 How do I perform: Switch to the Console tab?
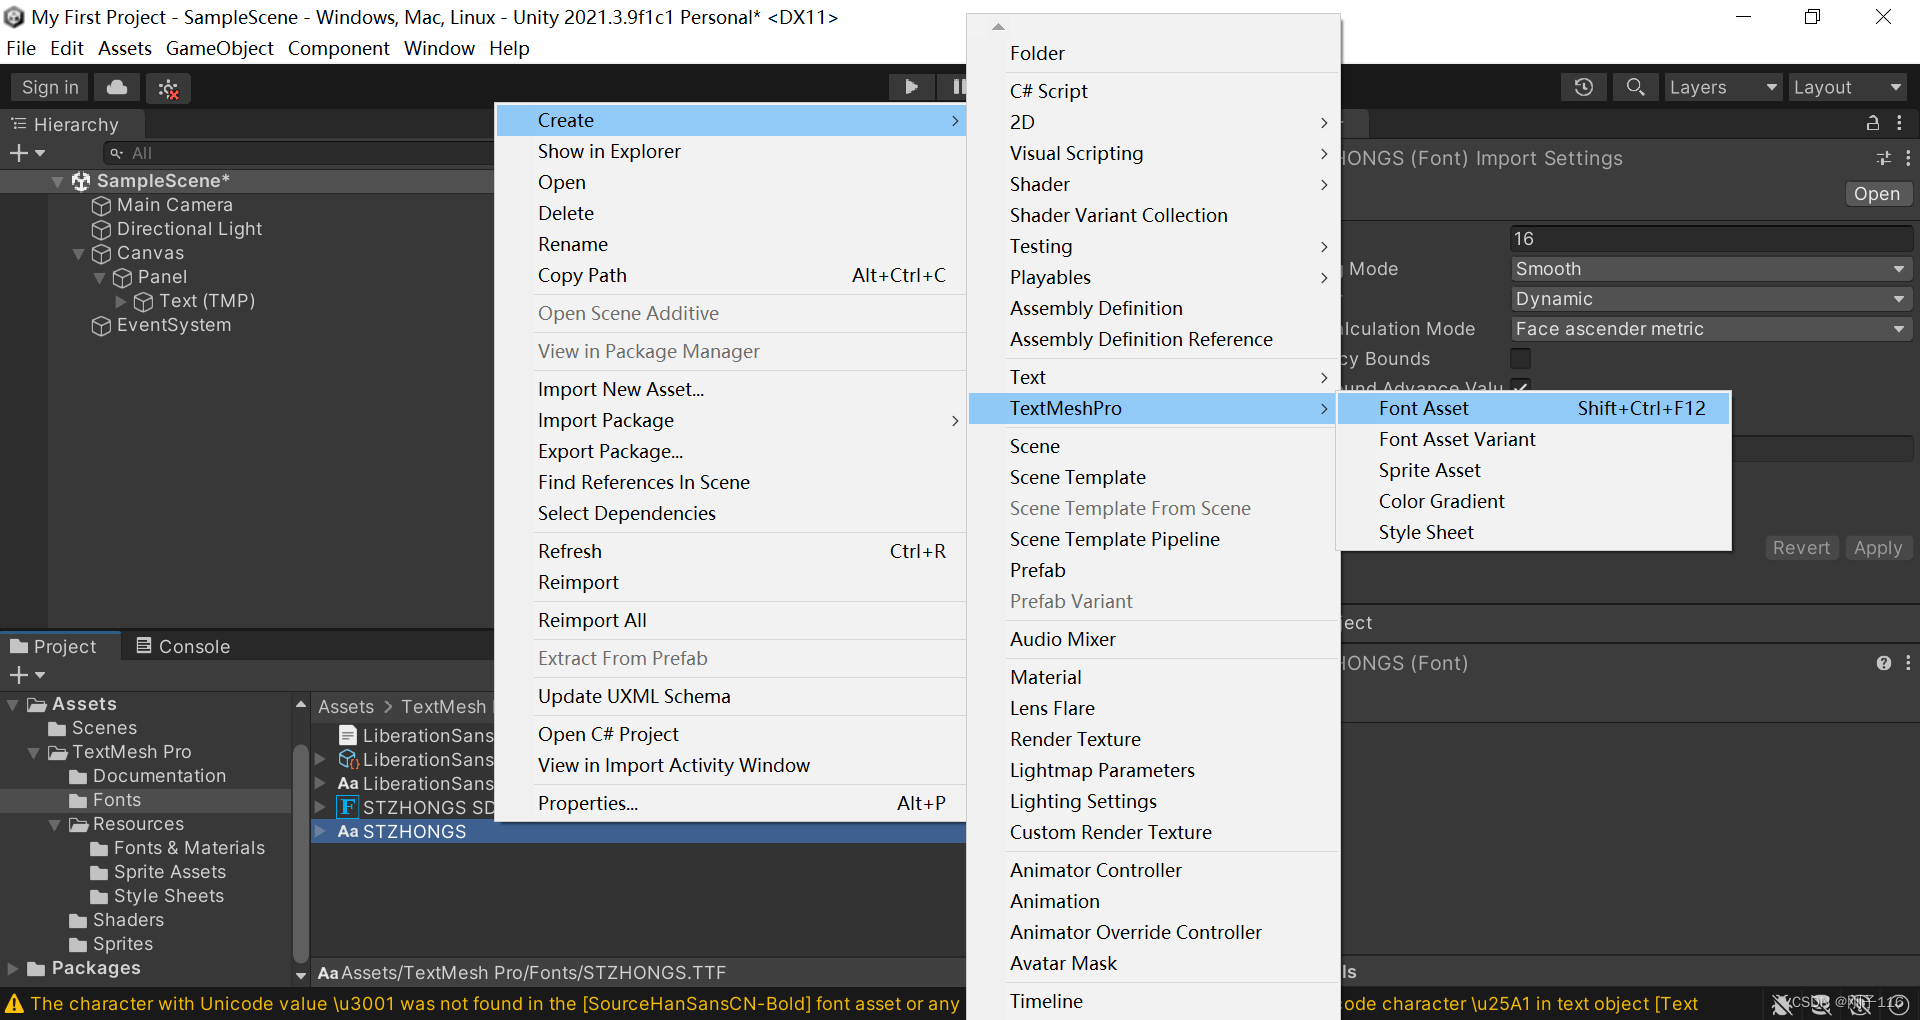pos(183,646)
